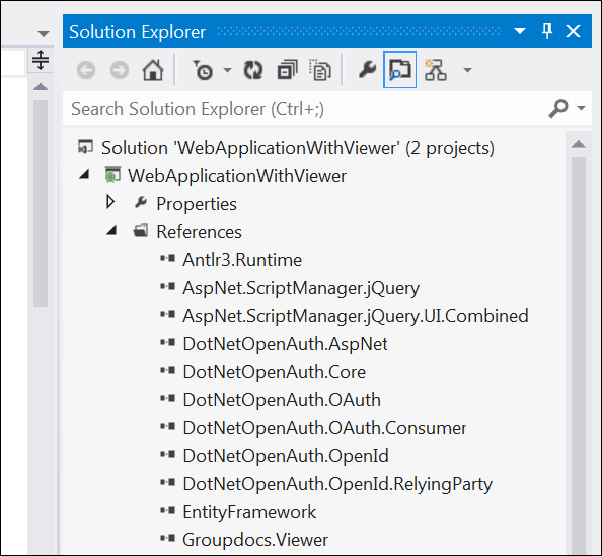Screen dimensions: 602x556
Task: Open the Pending Changes Filter dropdown arrow
Action: [x=227, y=70]
